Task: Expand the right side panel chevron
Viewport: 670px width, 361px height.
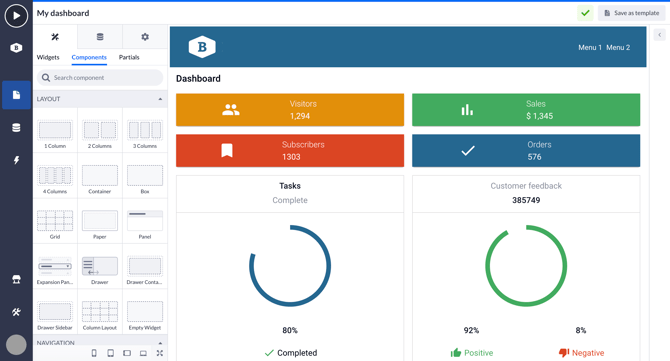Action: [x=659, y=35]
